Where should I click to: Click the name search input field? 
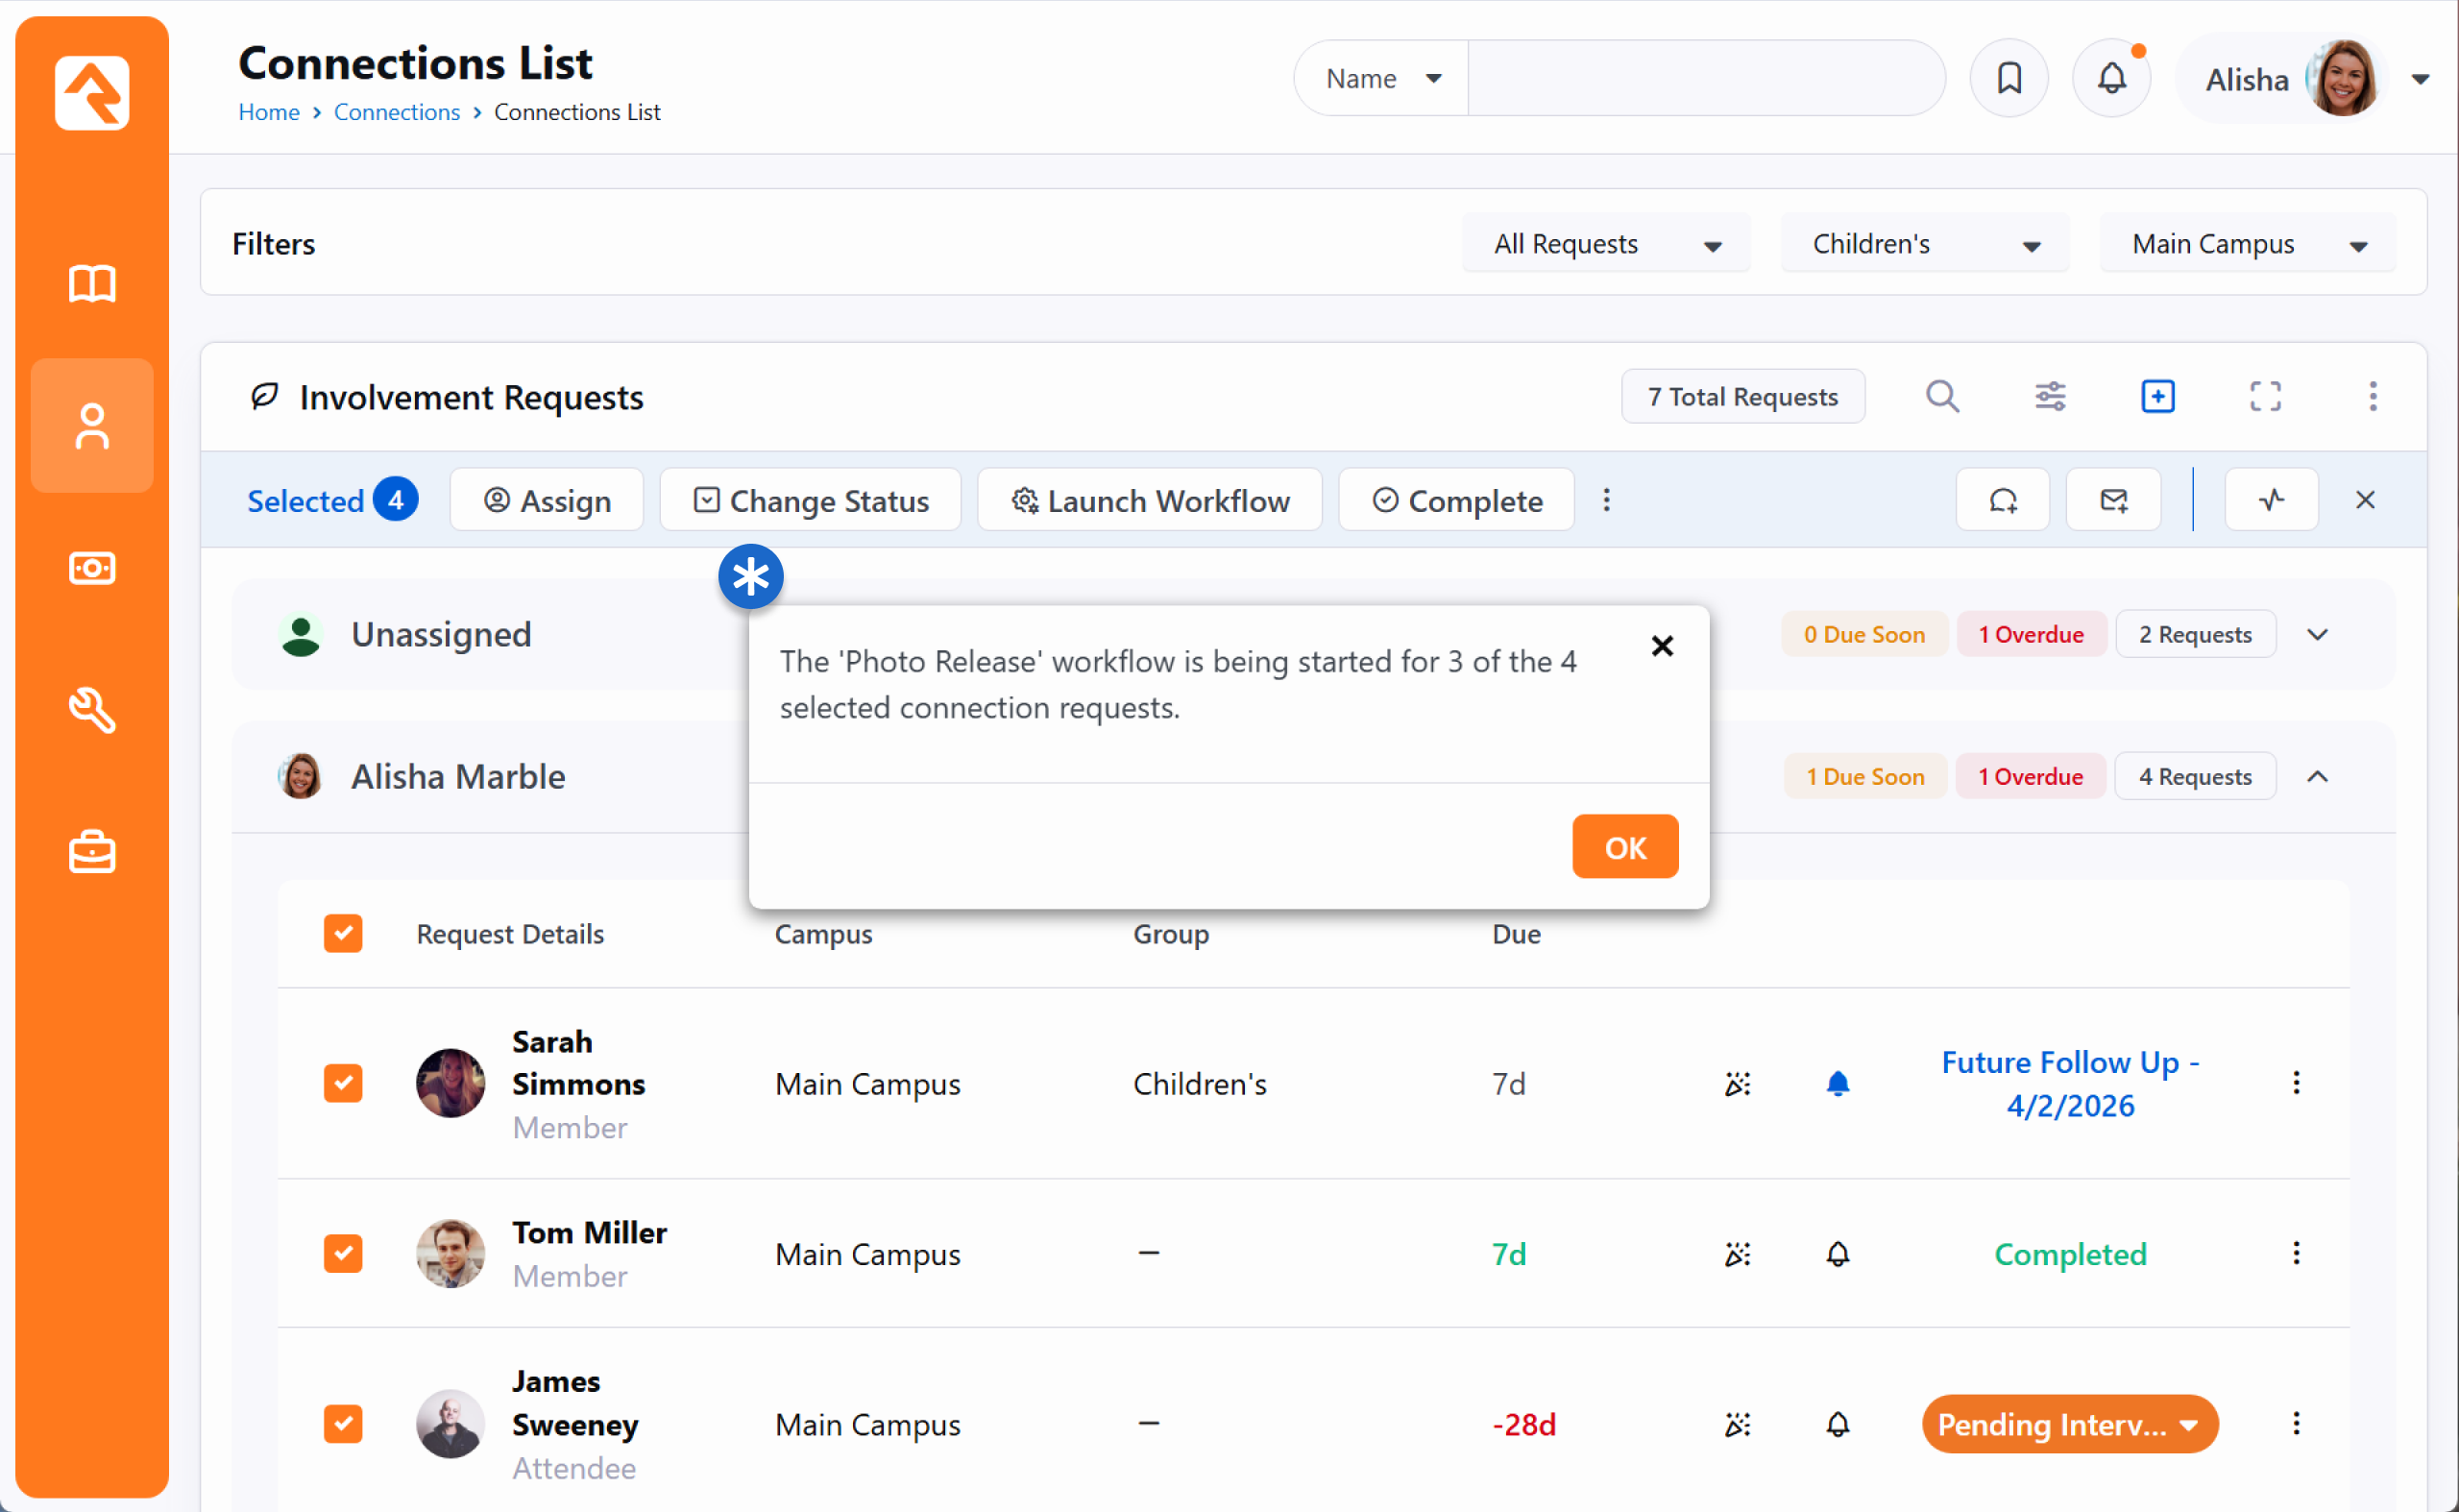1704,78
